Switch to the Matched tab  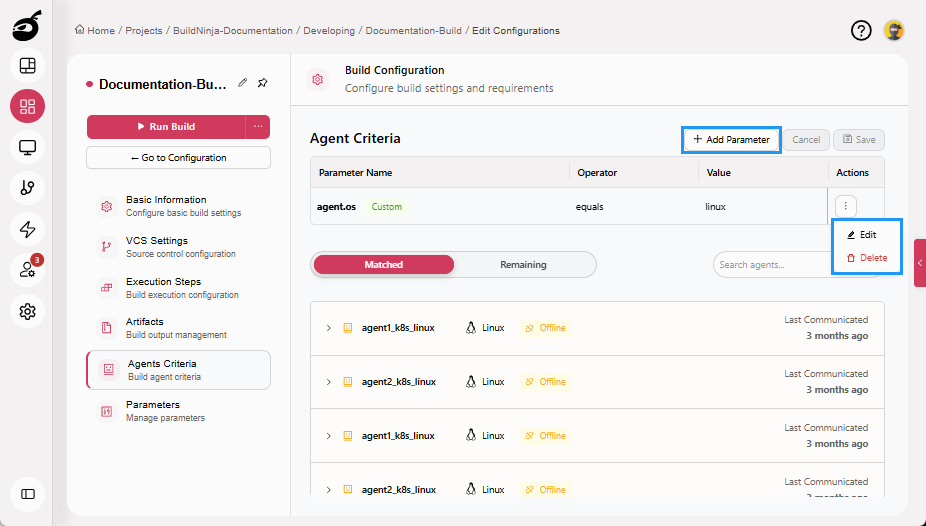(x=384, y=264)
